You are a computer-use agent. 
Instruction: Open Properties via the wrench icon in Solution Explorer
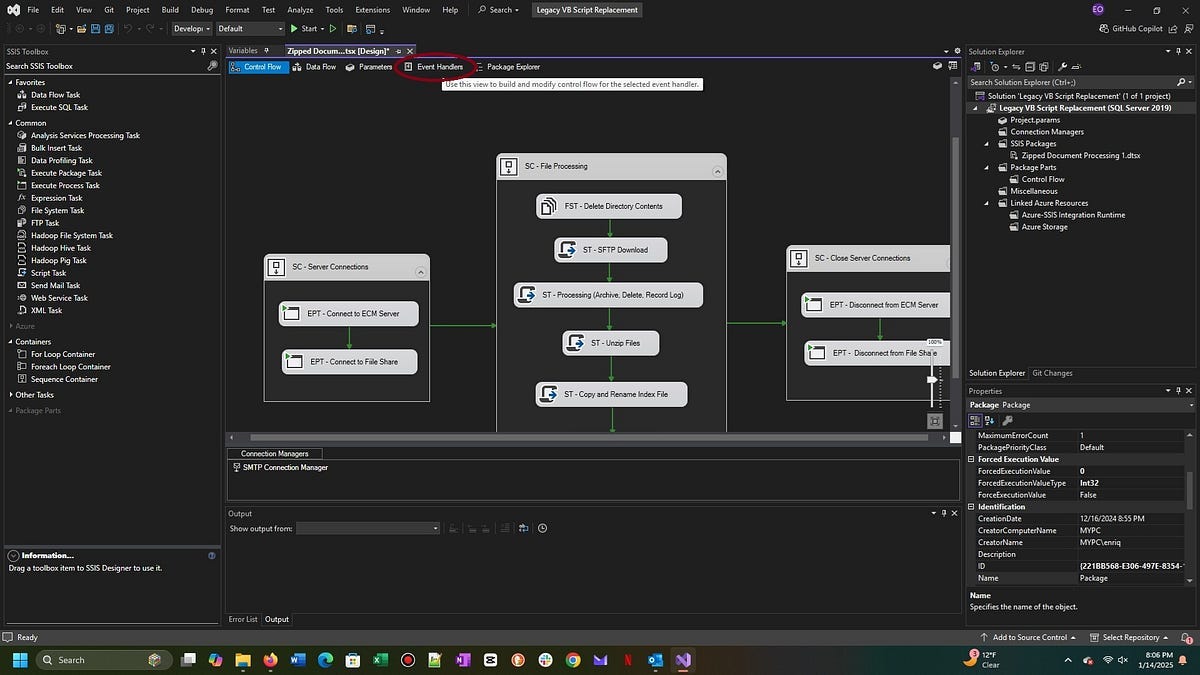(1063, 66)
